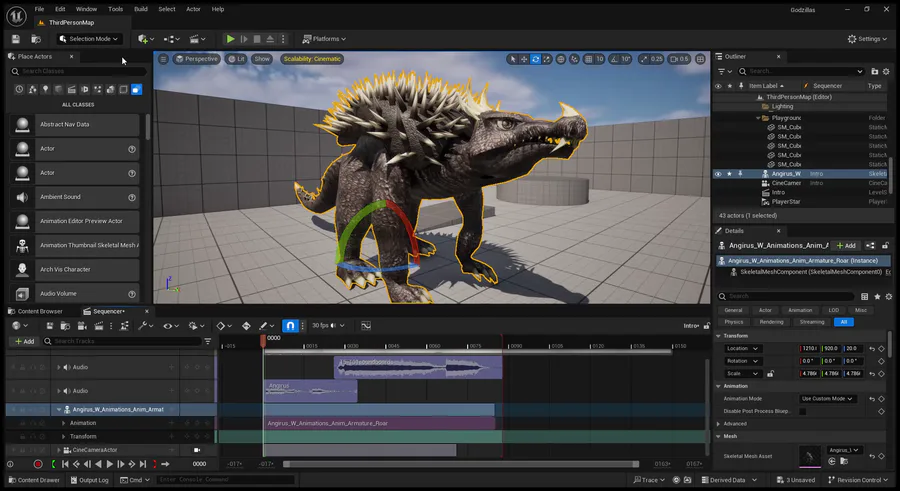Select the Rendering filter in Details

click(771, 322)
